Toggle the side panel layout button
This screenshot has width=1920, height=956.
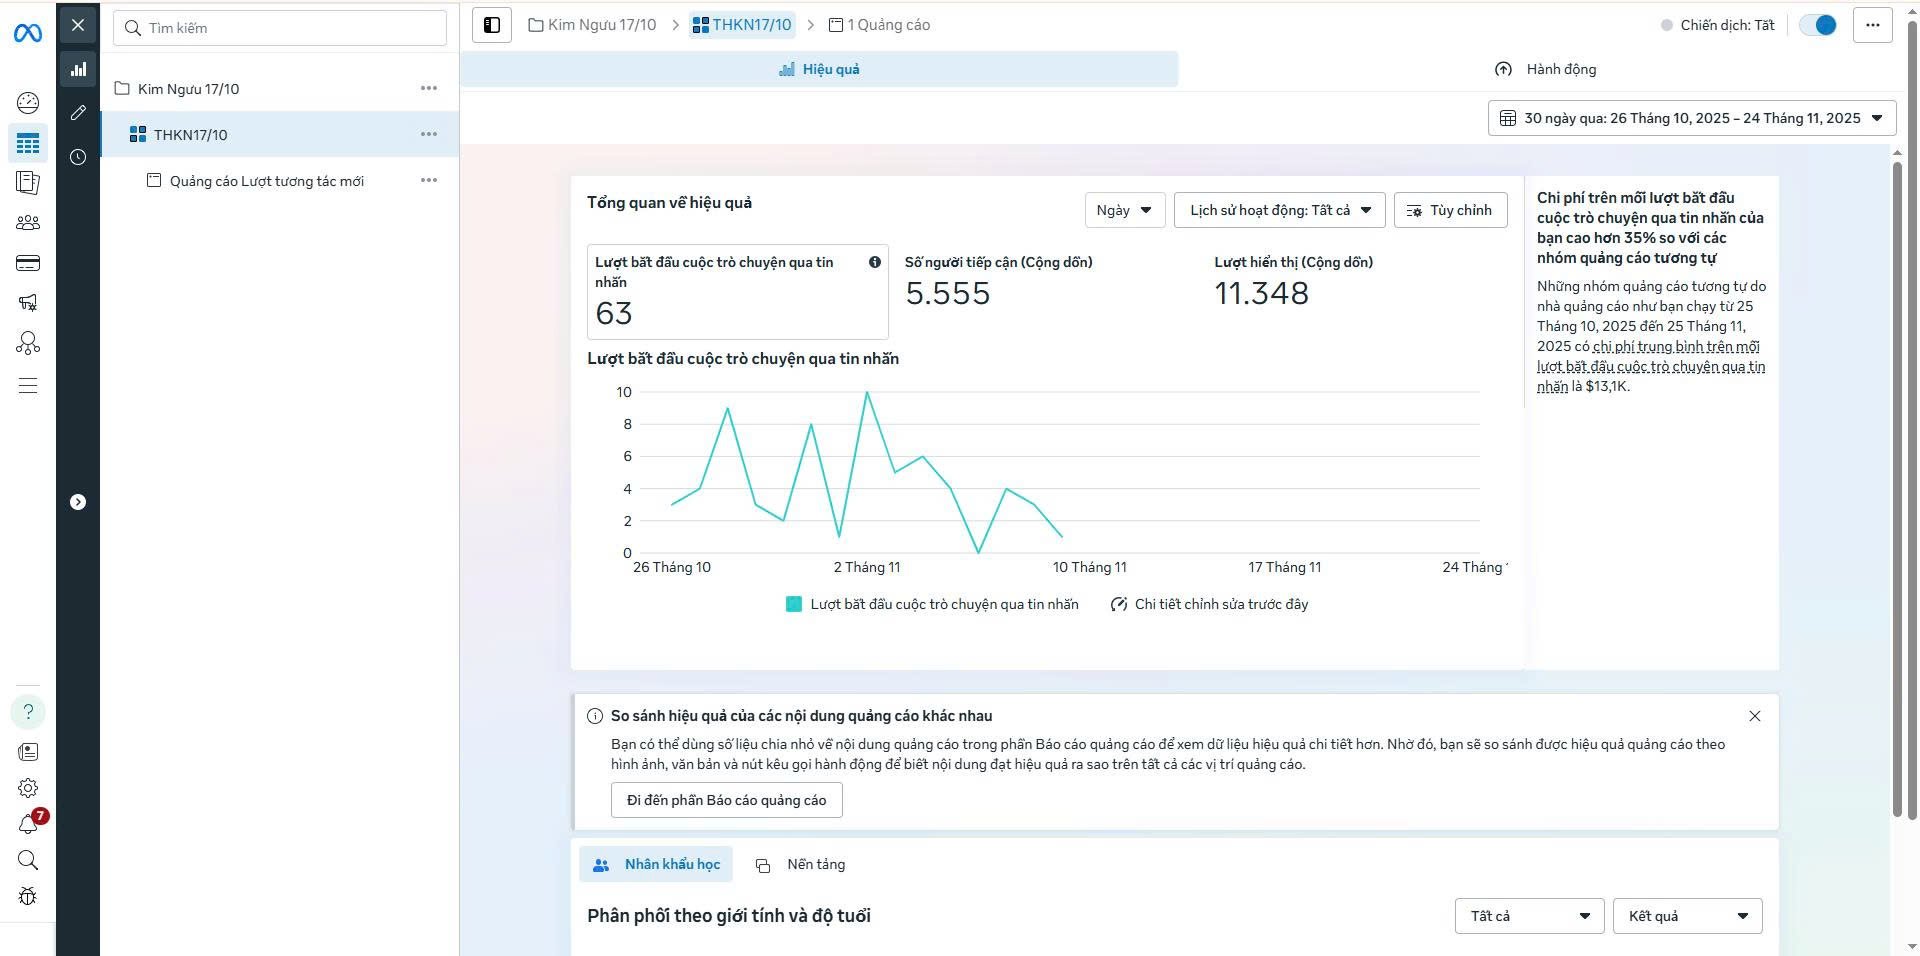click(x=492, y=25)
